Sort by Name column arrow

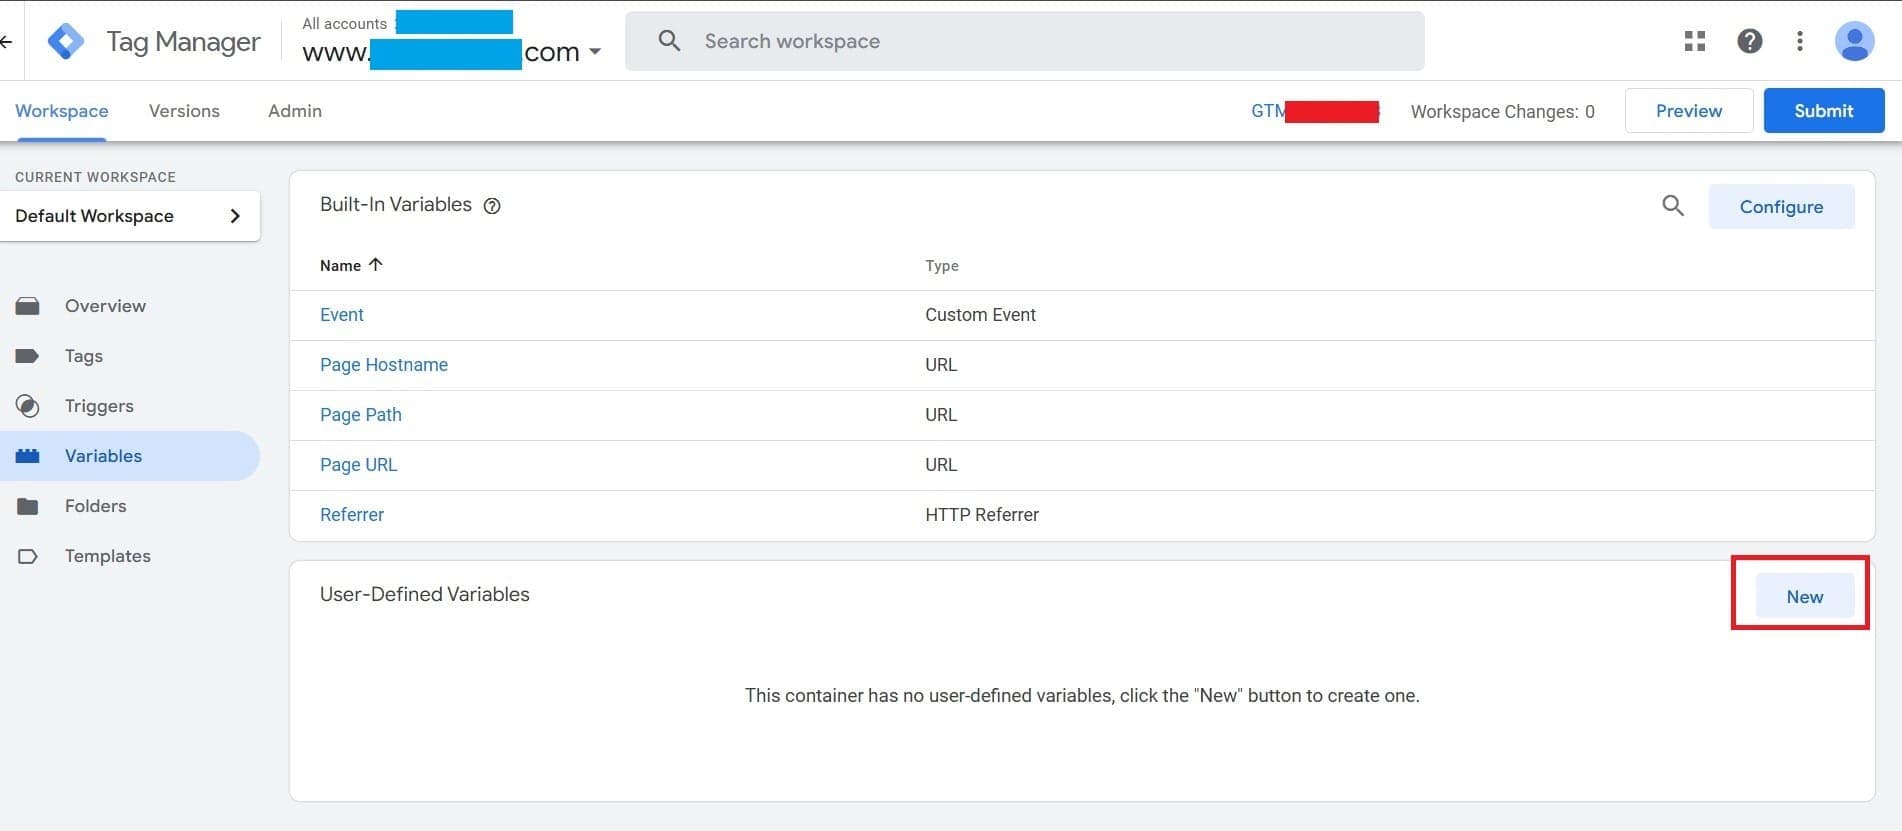376,265
